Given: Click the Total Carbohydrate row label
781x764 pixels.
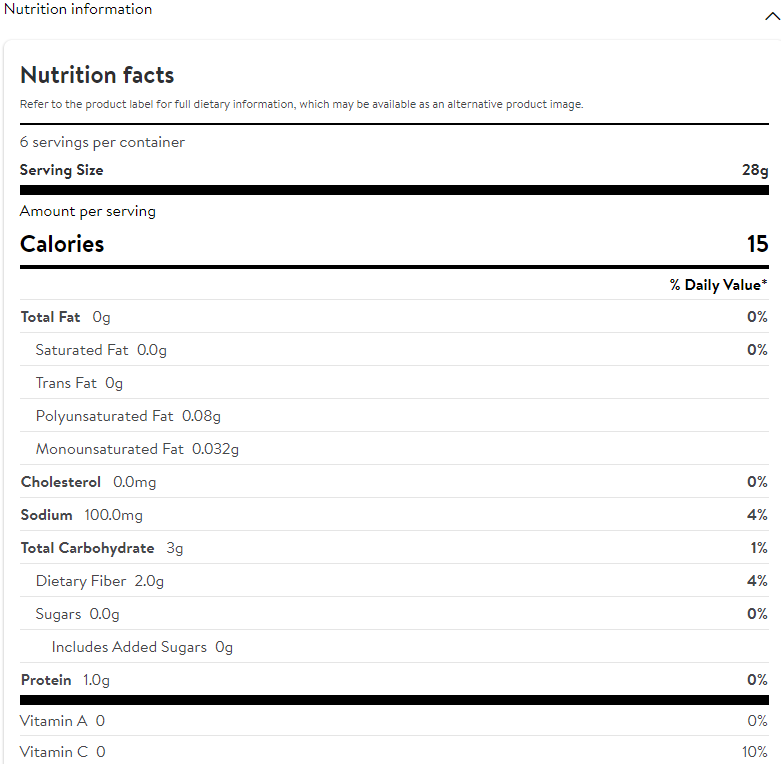Looking at the screenshot, I should [x=88, y=548].
